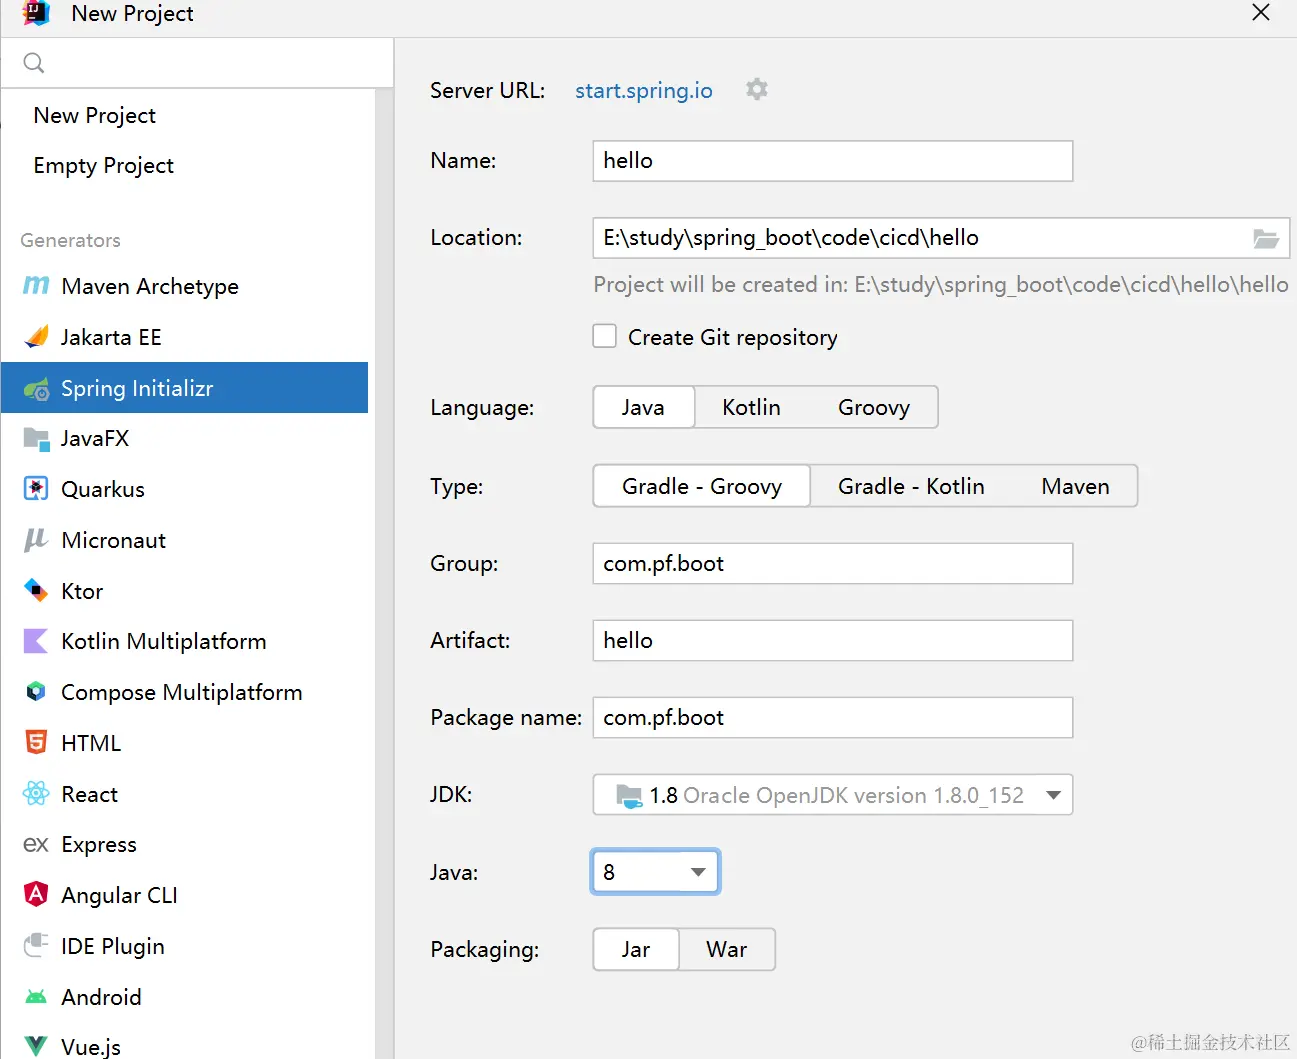Click the Angular CLI generator icon
Image resolution: width=1297 pixels, height=1059 pixels.
click(36, 894)
